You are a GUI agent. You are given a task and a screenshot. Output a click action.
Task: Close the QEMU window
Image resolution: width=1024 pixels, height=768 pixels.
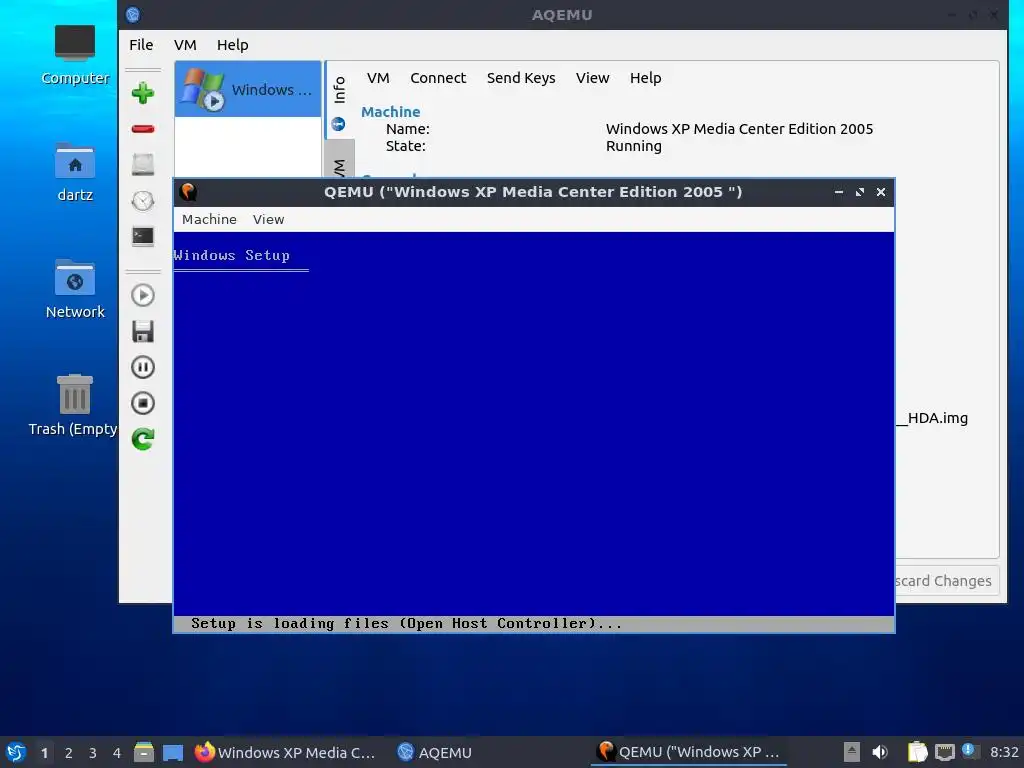coord(881,192)
